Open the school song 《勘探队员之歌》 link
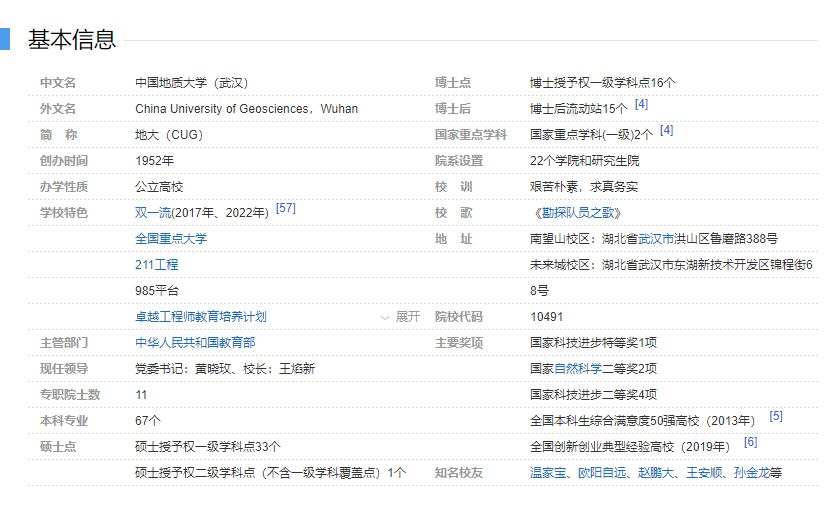Screen dimensions: 830x512 (576, 213)
